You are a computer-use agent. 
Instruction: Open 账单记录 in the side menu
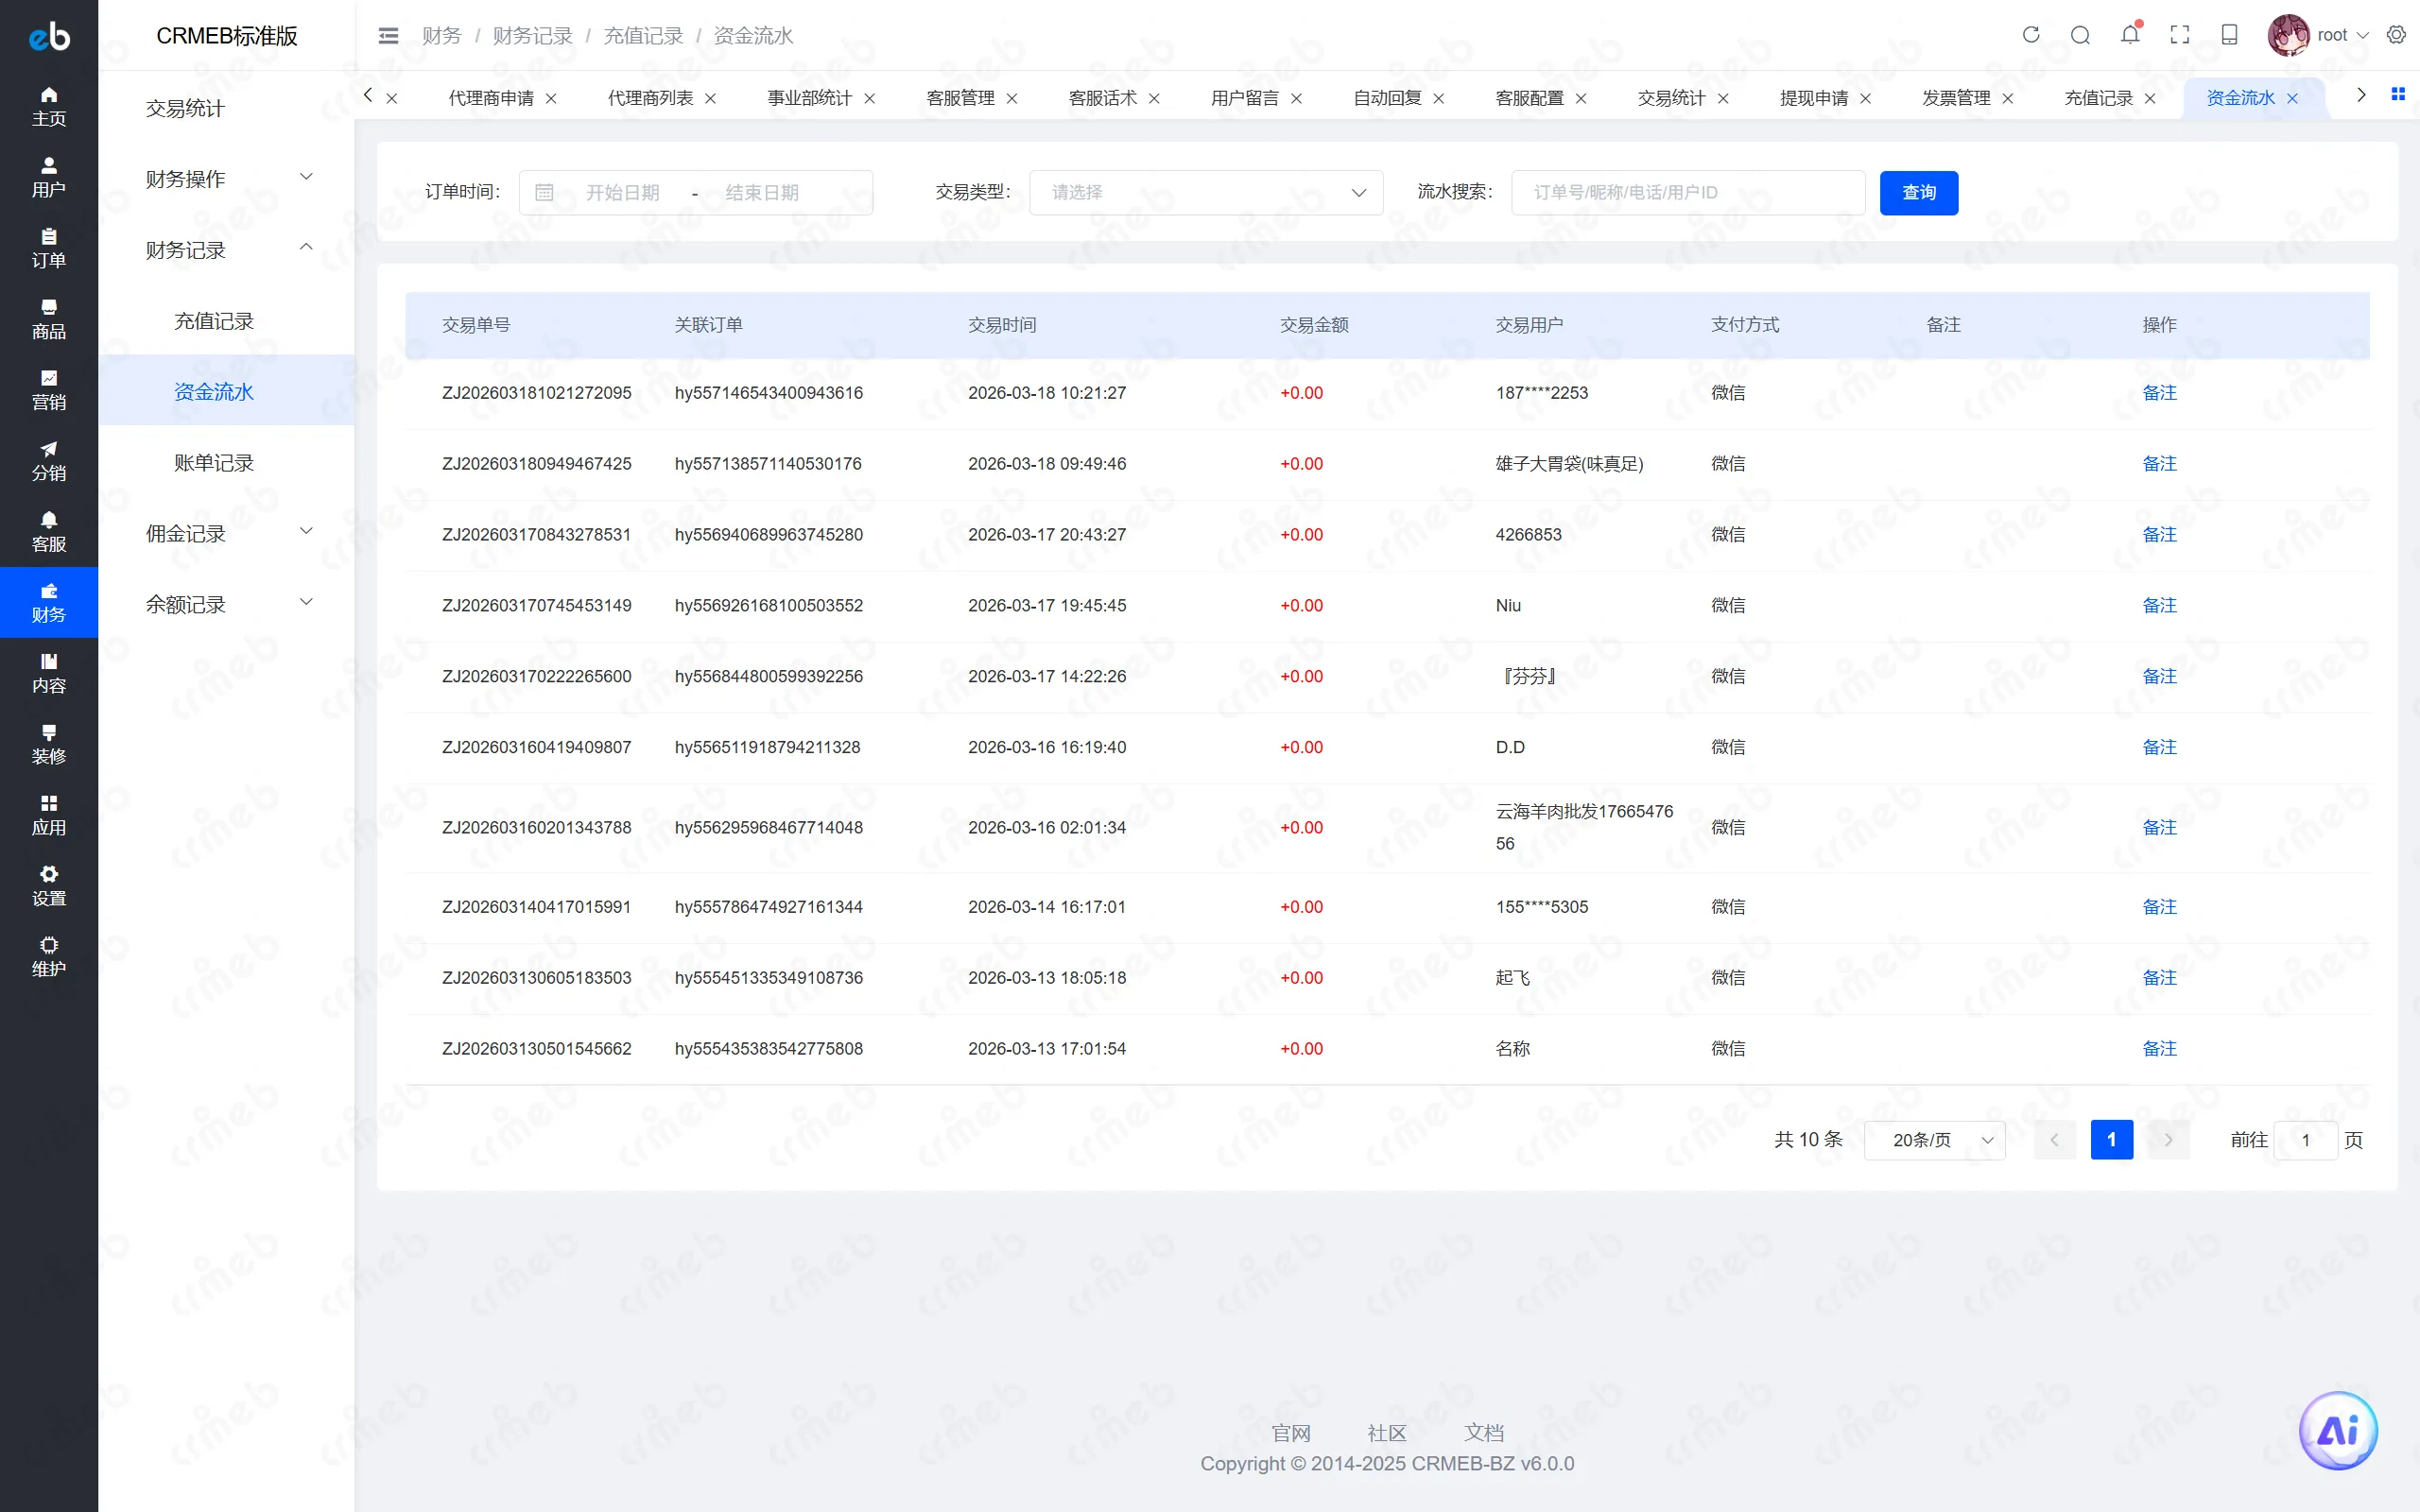click(227, 462)
